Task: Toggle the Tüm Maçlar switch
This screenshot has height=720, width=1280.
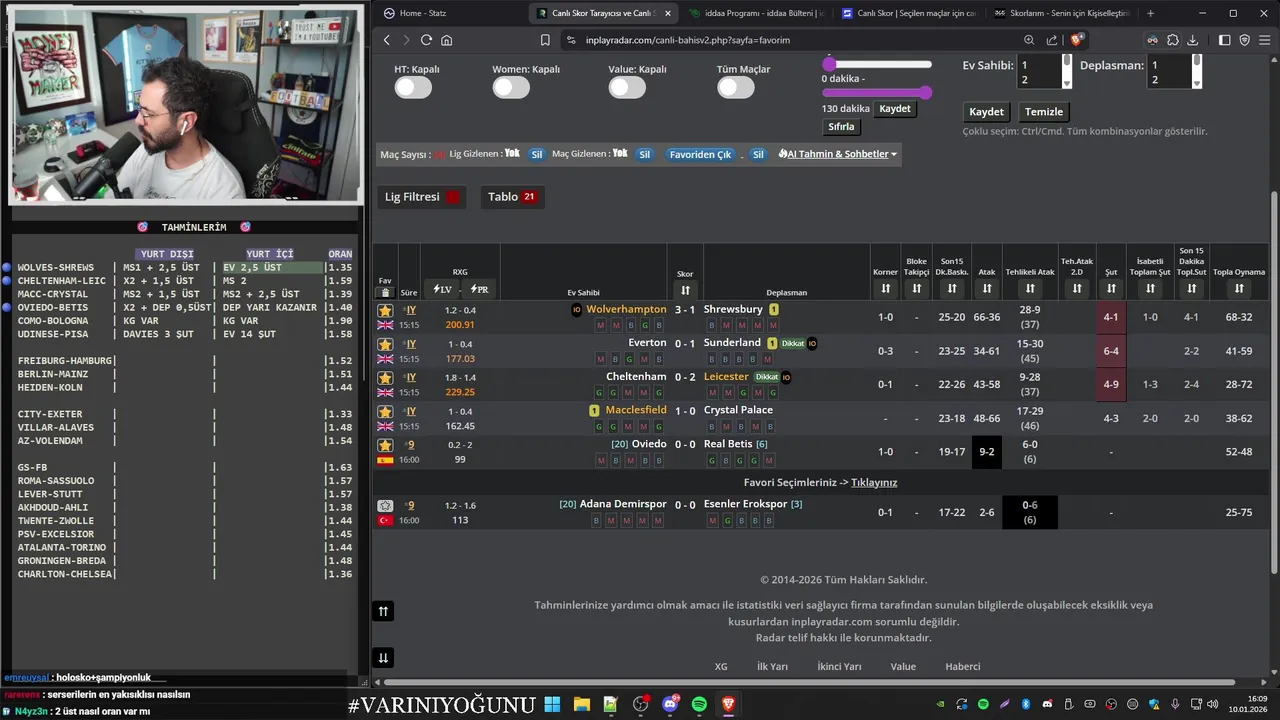Action: [x=736, y=87]
